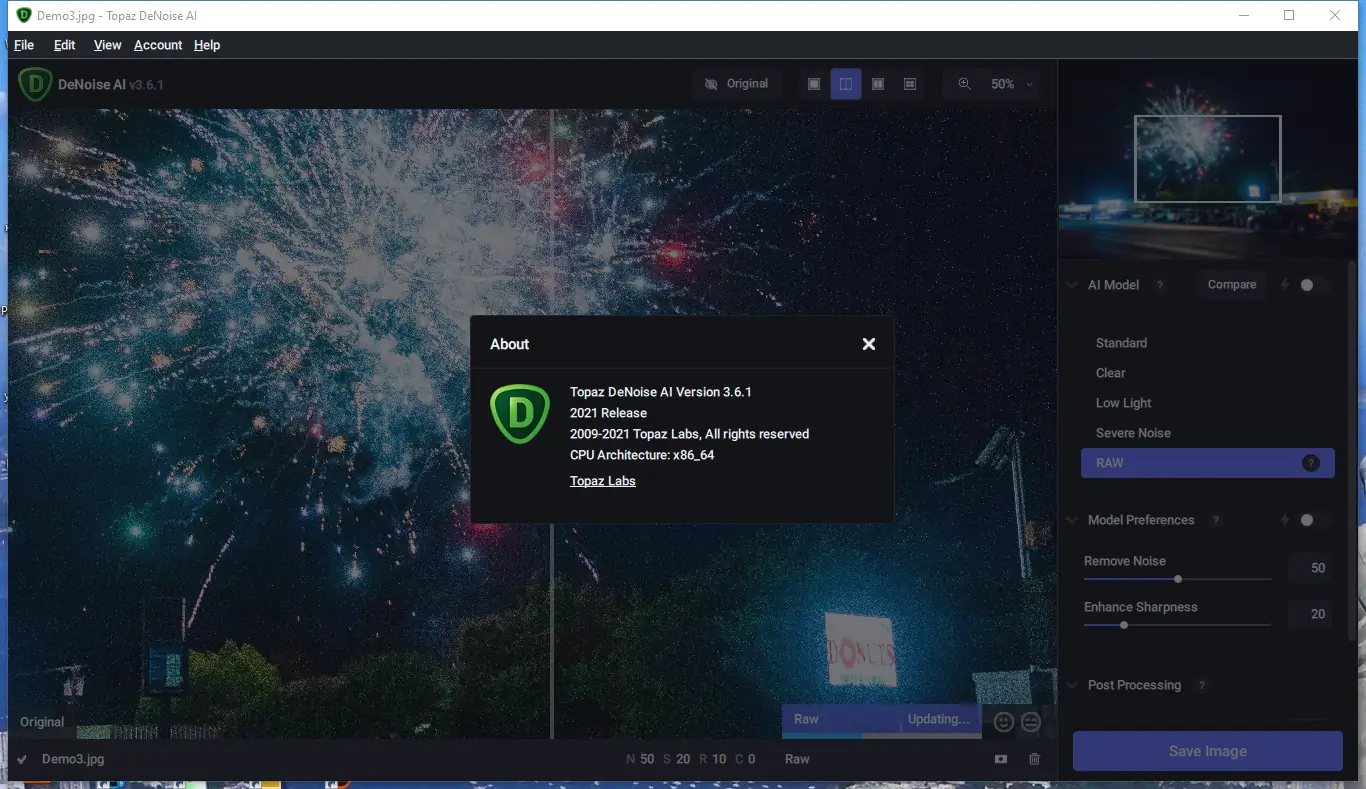
Task: Open the 50% zoom level dropdown
Action: pyautogui.click(x=1012, y=84)
